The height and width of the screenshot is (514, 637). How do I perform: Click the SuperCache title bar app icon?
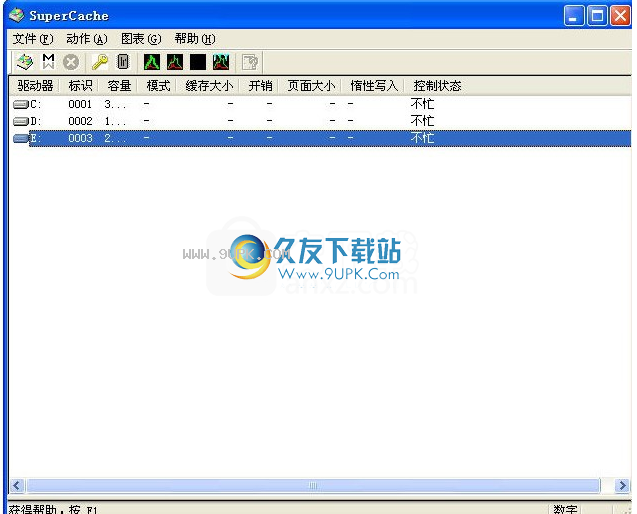tap(17, 15)
